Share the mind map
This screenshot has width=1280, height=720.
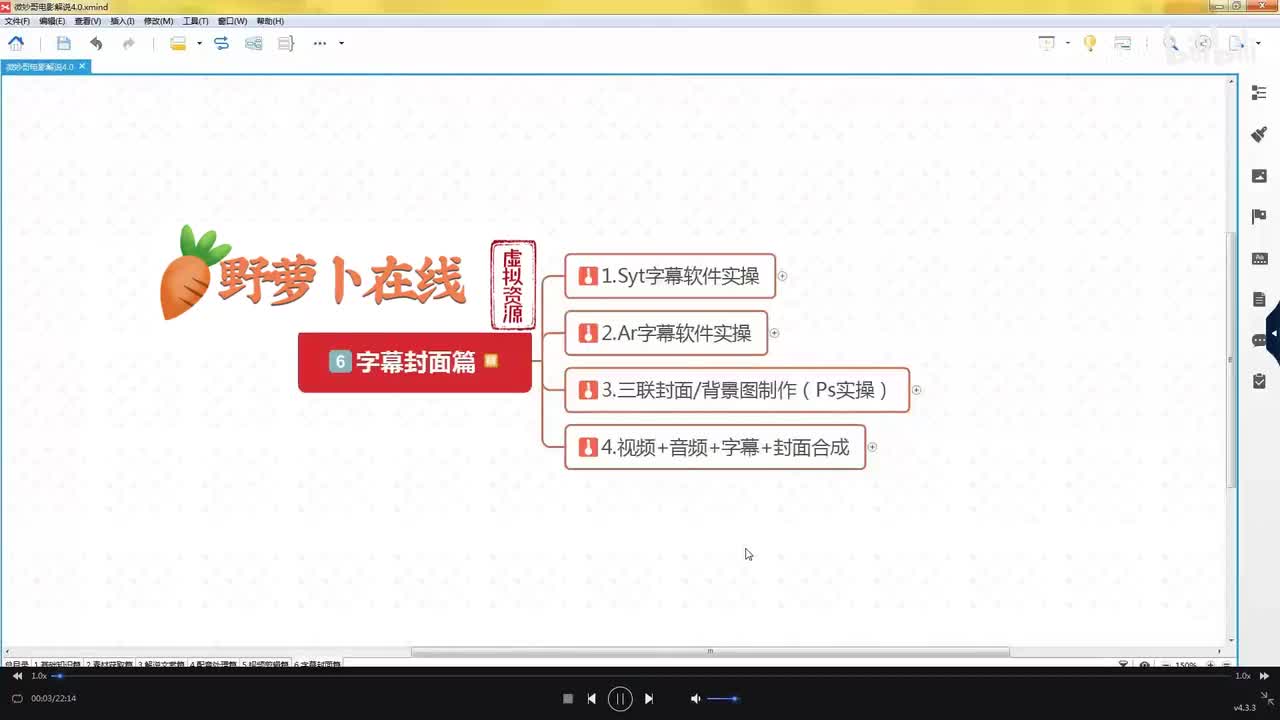point(1204,43)
